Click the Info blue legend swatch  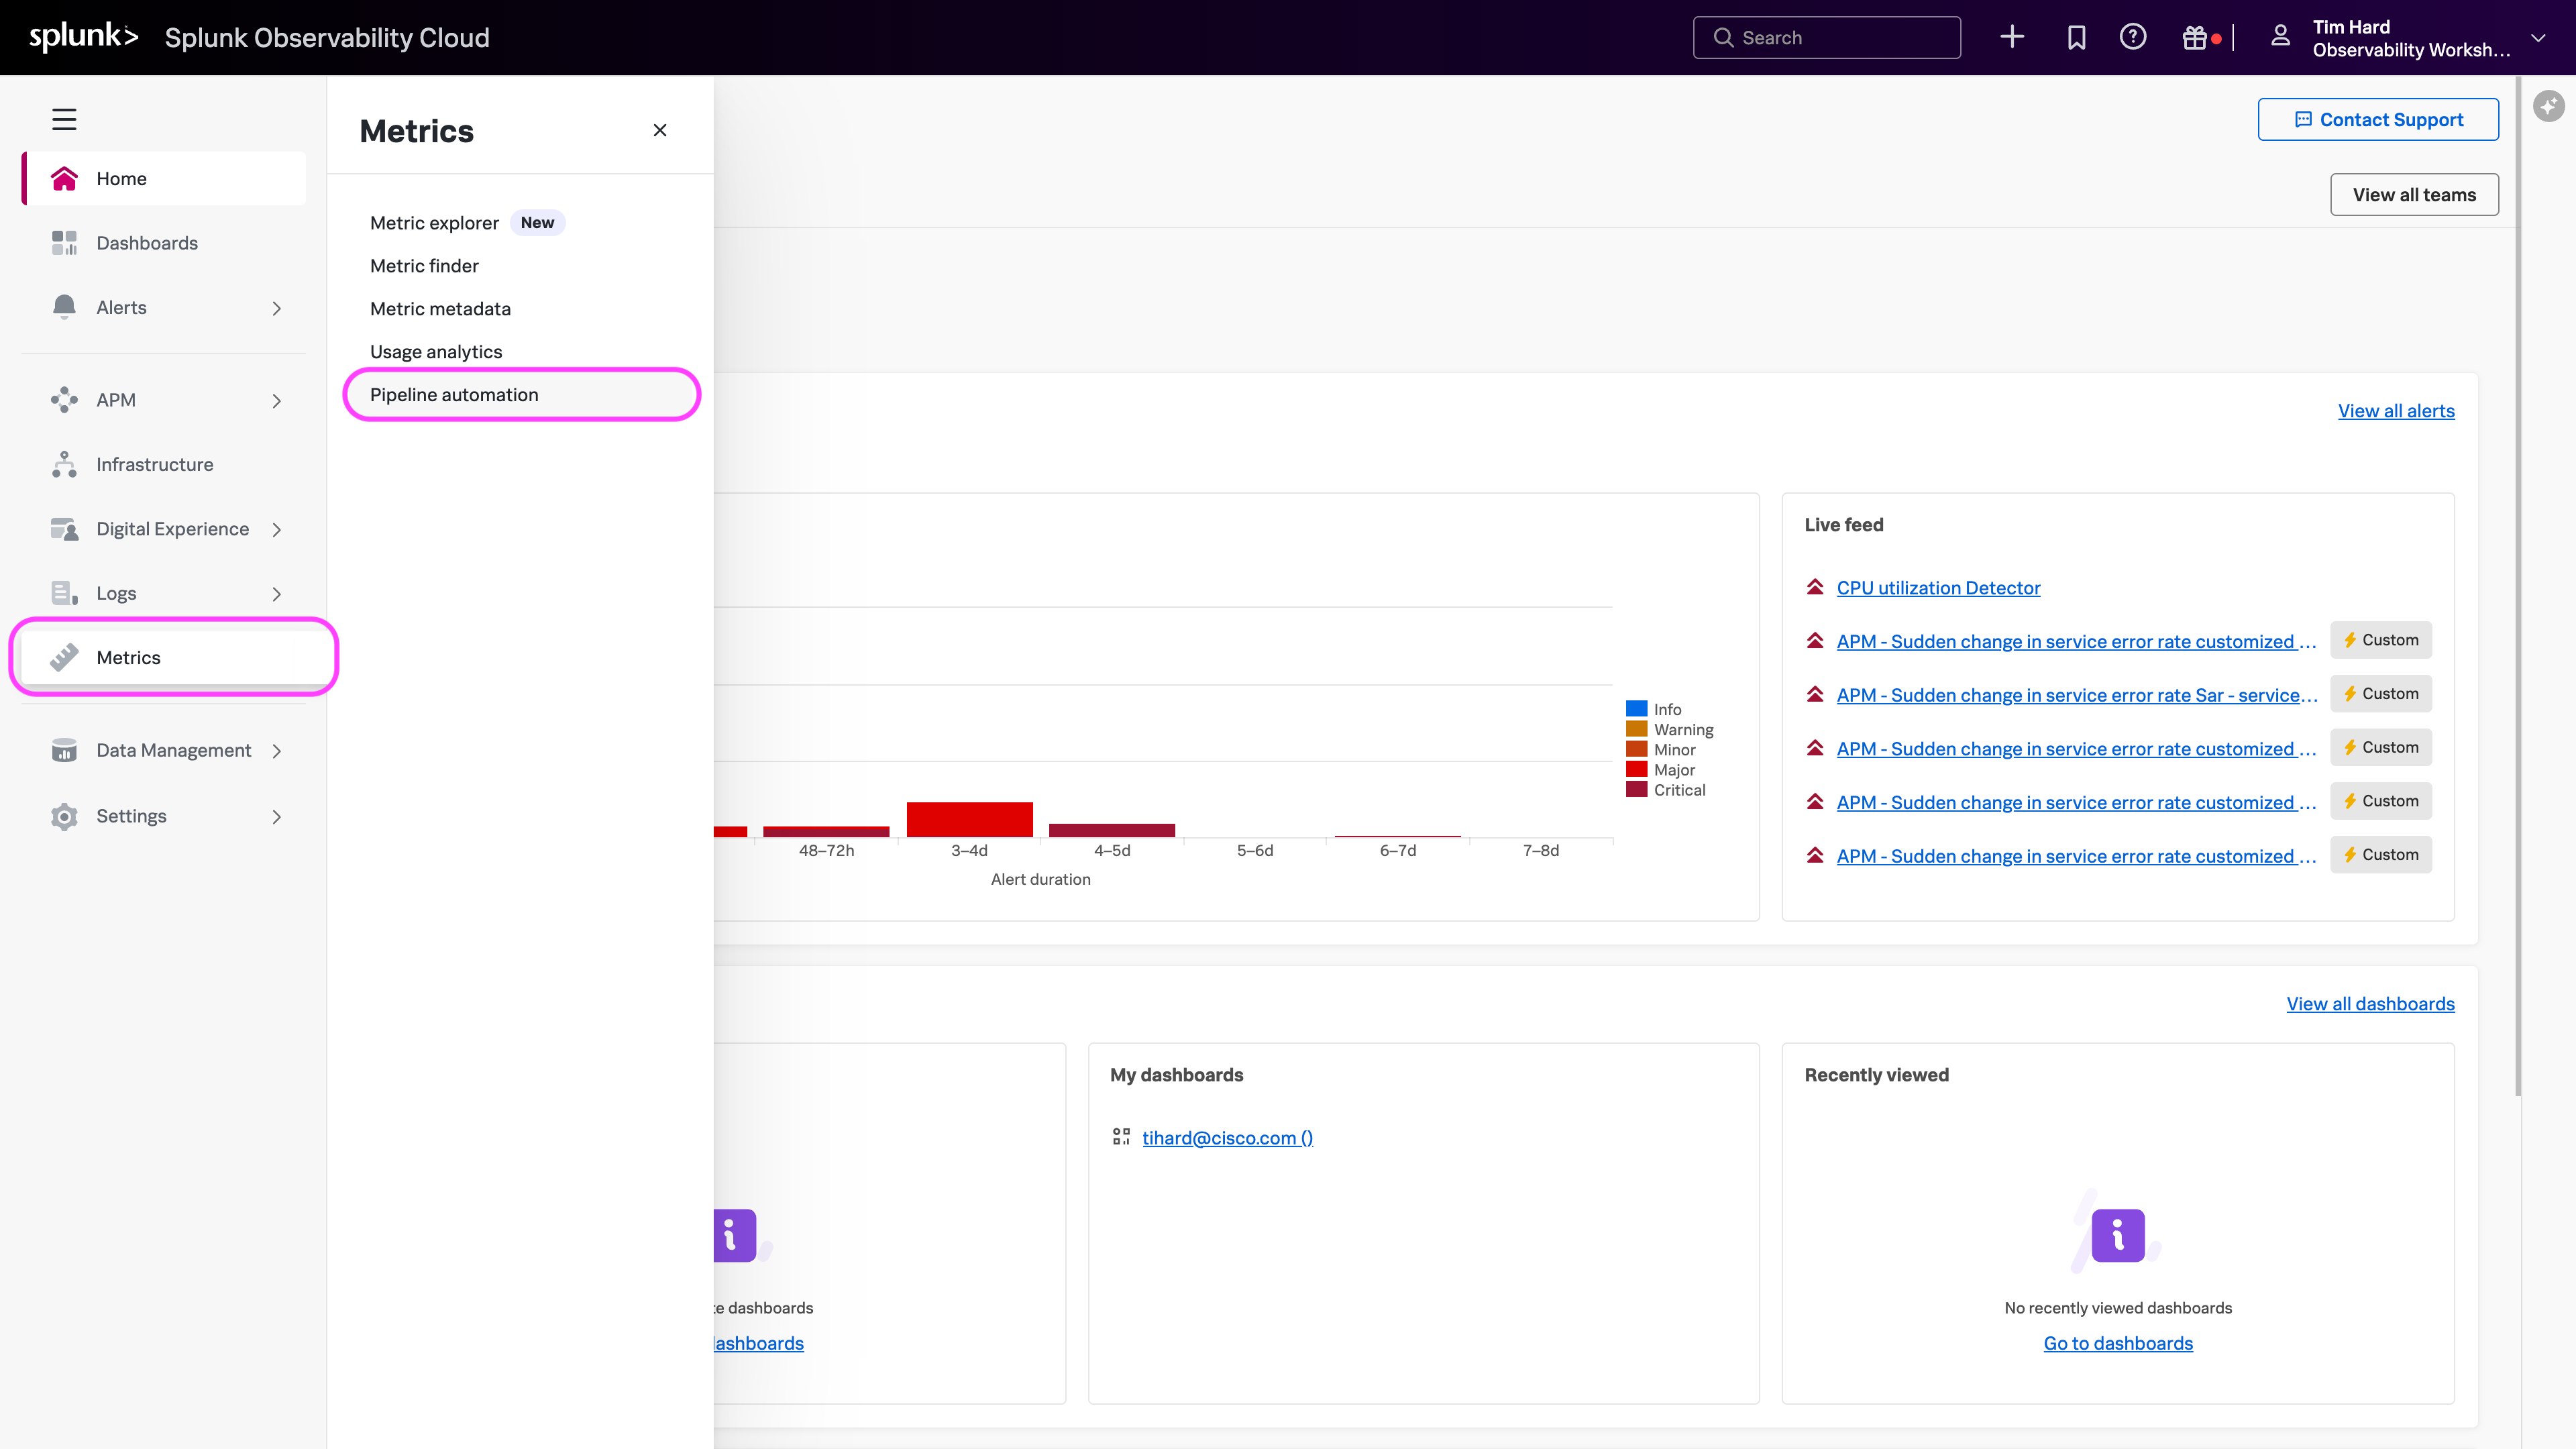pos(1636,708)
